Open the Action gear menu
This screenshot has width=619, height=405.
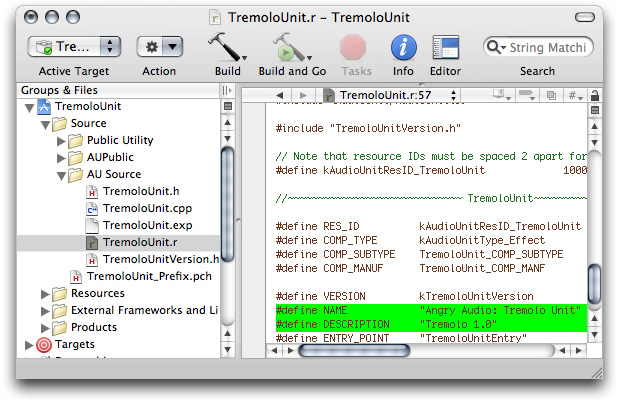click(159, 47)
